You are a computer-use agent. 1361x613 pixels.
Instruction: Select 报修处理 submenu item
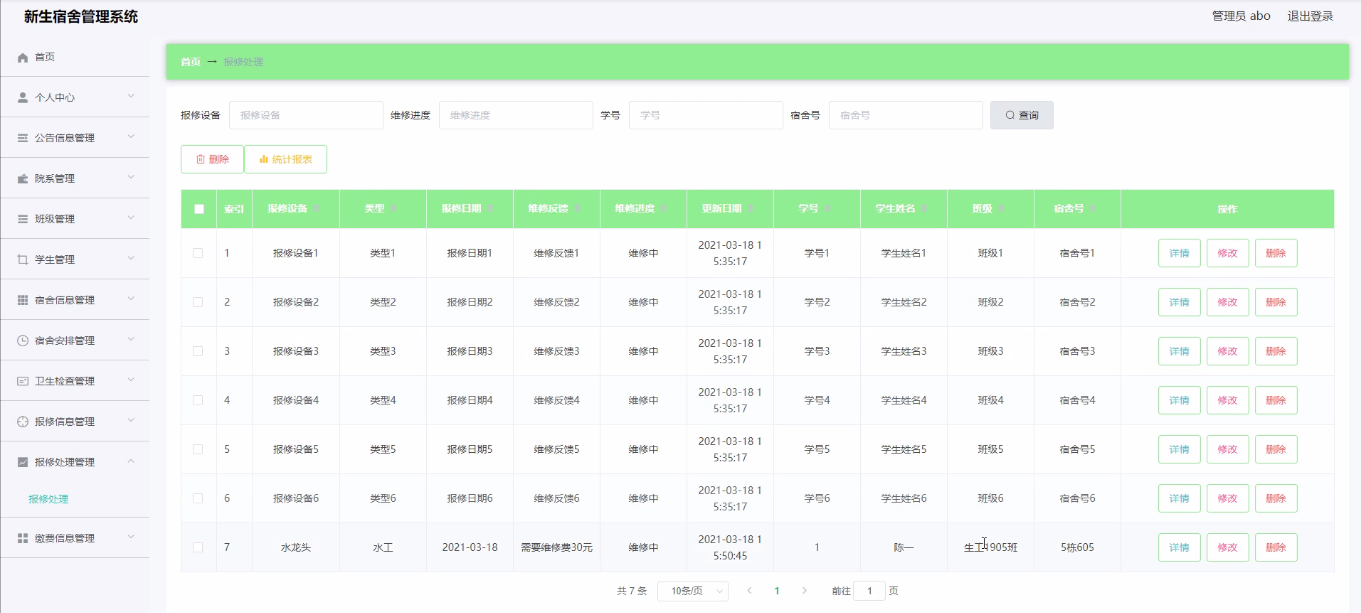tap(48, 499)
